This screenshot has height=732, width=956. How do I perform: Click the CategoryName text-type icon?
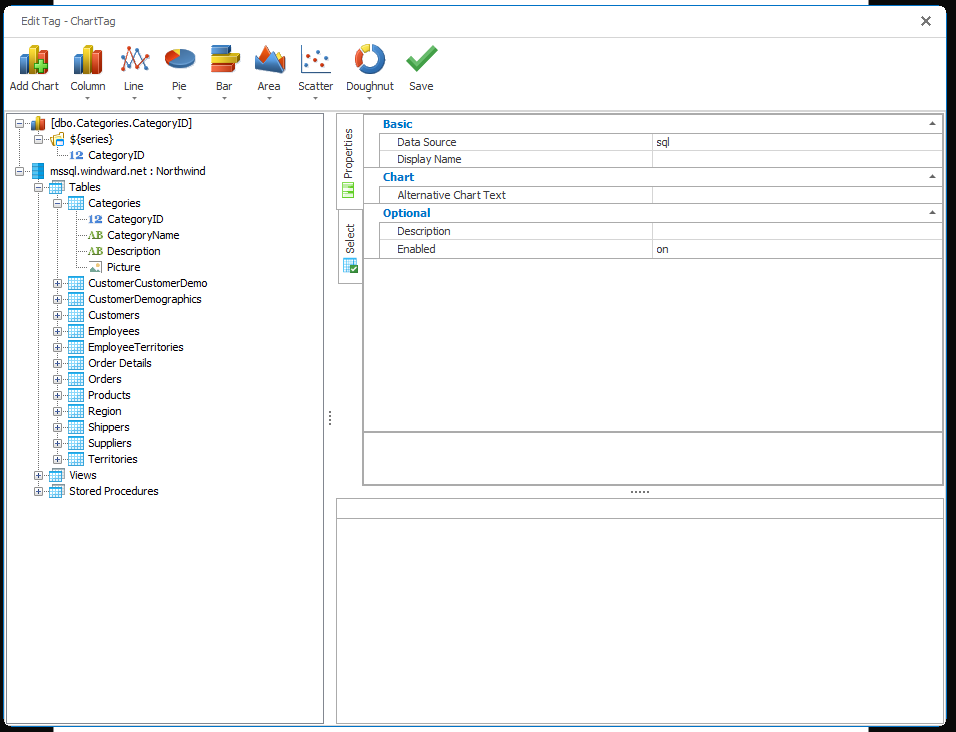pyautogui.click(x=95, y=235)
